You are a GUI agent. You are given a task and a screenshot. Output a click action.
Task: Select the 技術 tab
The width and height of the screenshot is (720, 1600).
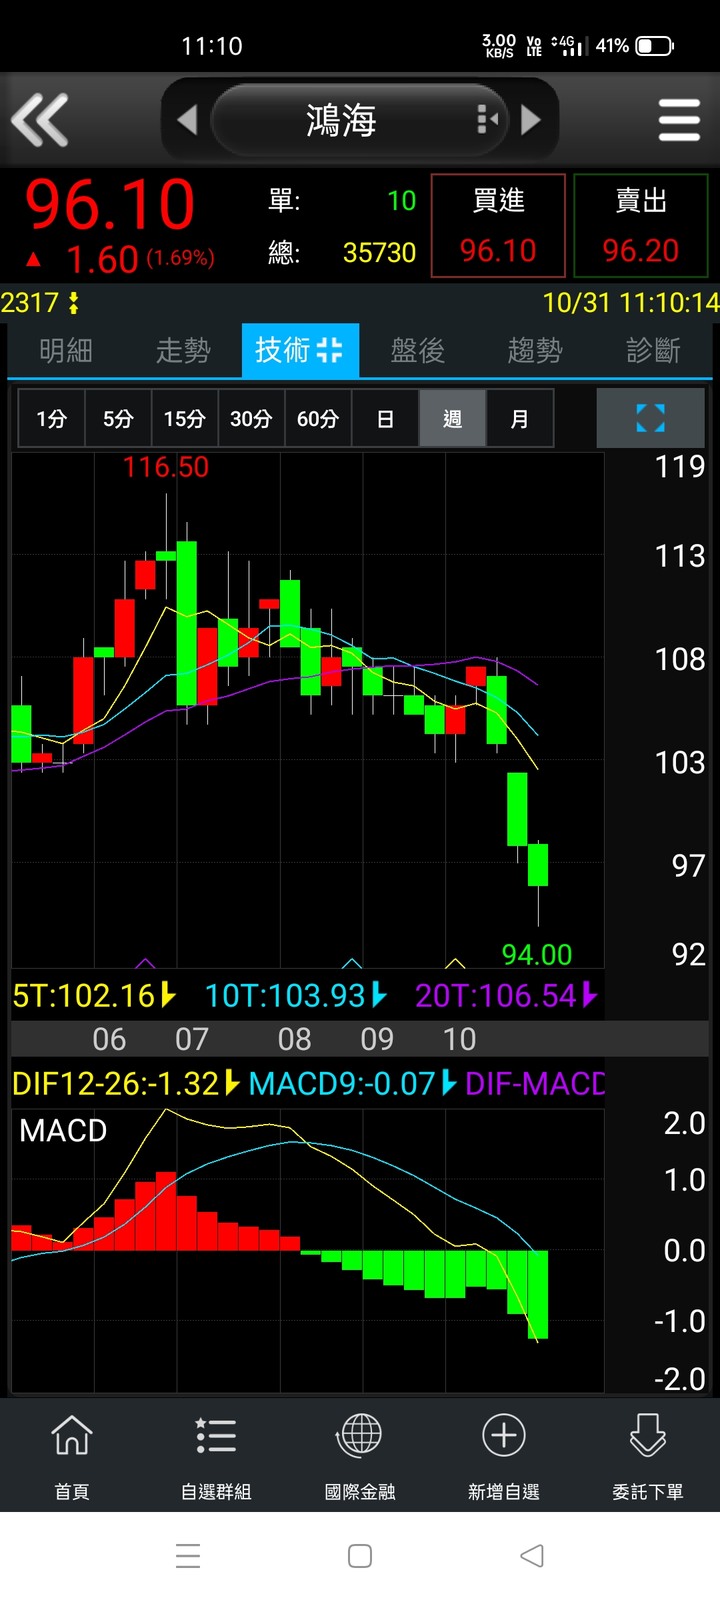[300, 350]
